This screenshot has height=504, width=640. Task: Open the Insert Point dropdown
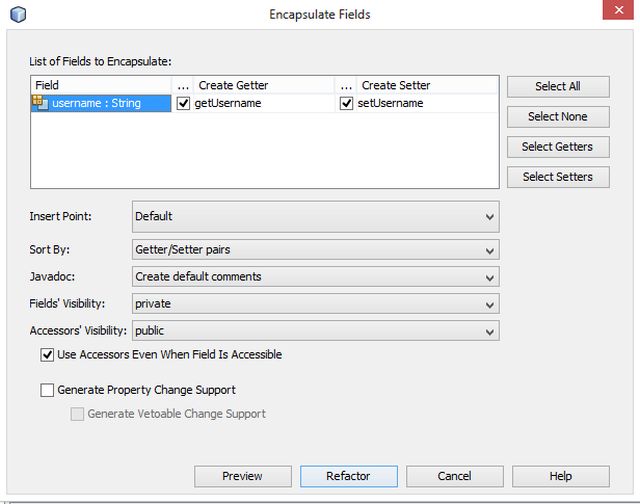(x=315, y=216)
